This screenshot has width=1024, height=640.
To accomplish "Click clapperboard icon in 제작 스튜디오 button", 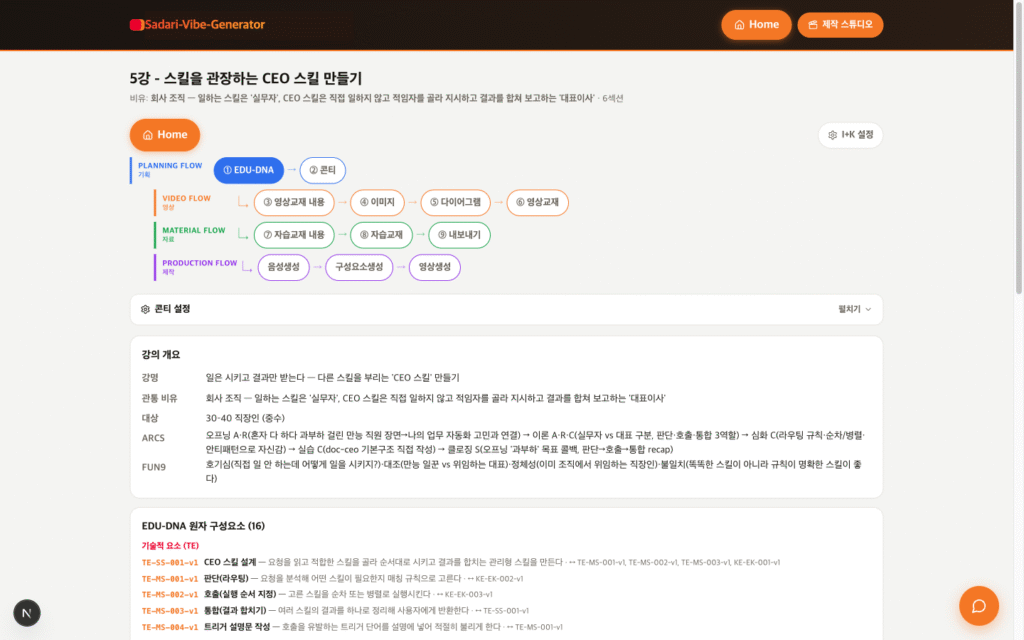I will [x=812, y=25].
